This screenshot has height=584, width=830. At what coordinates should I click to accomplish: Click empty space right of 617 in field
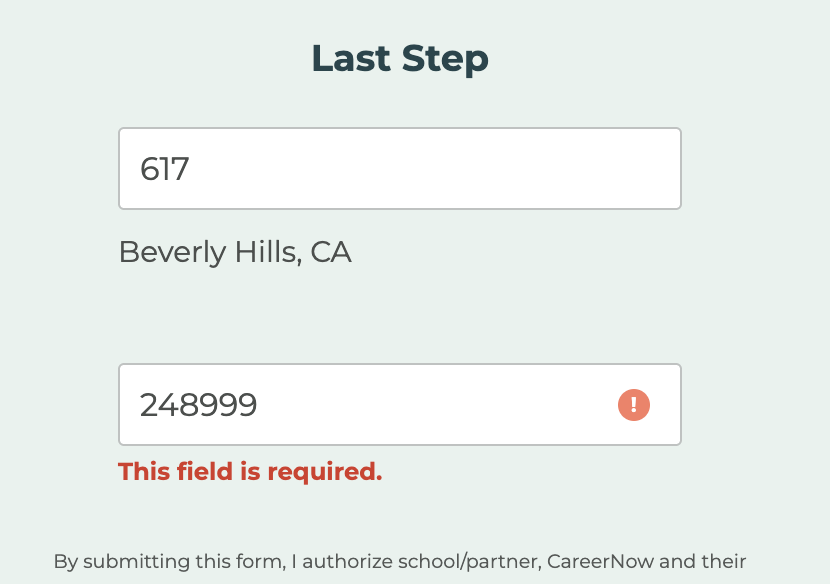click(x=450, y=169)
